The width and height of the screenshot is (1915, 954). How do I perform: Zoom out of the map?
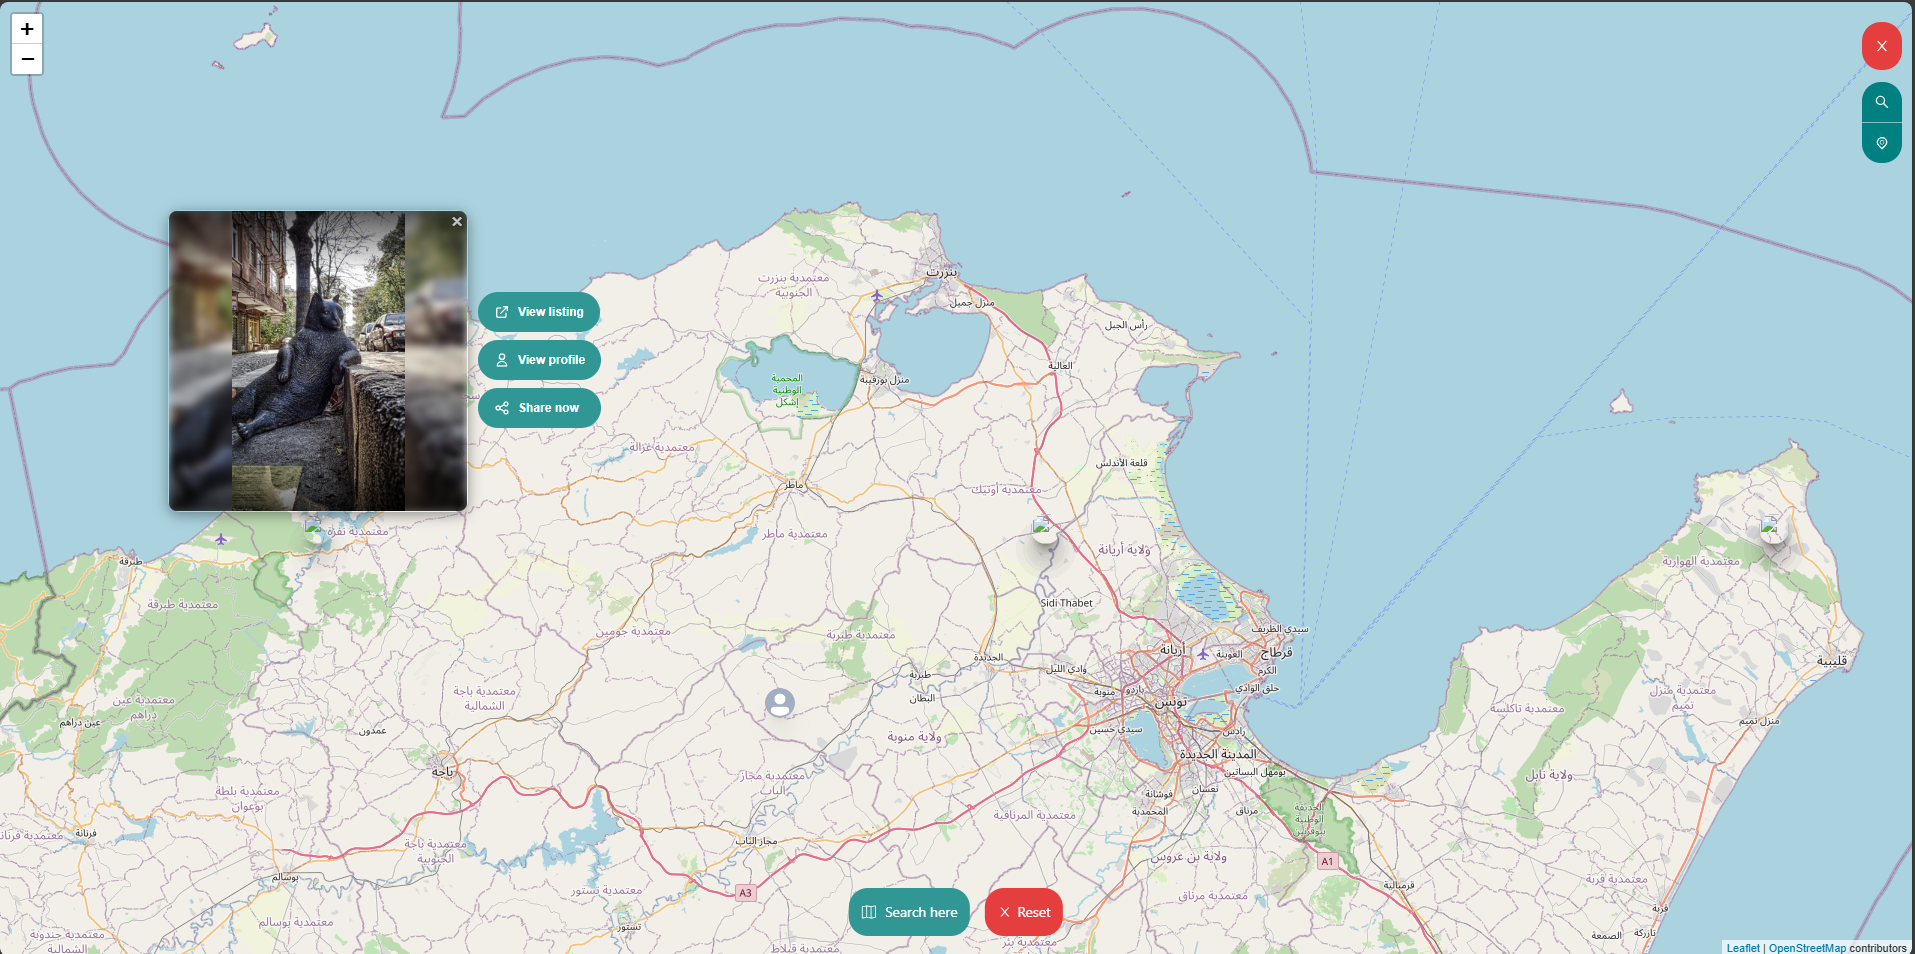[27, 60]
